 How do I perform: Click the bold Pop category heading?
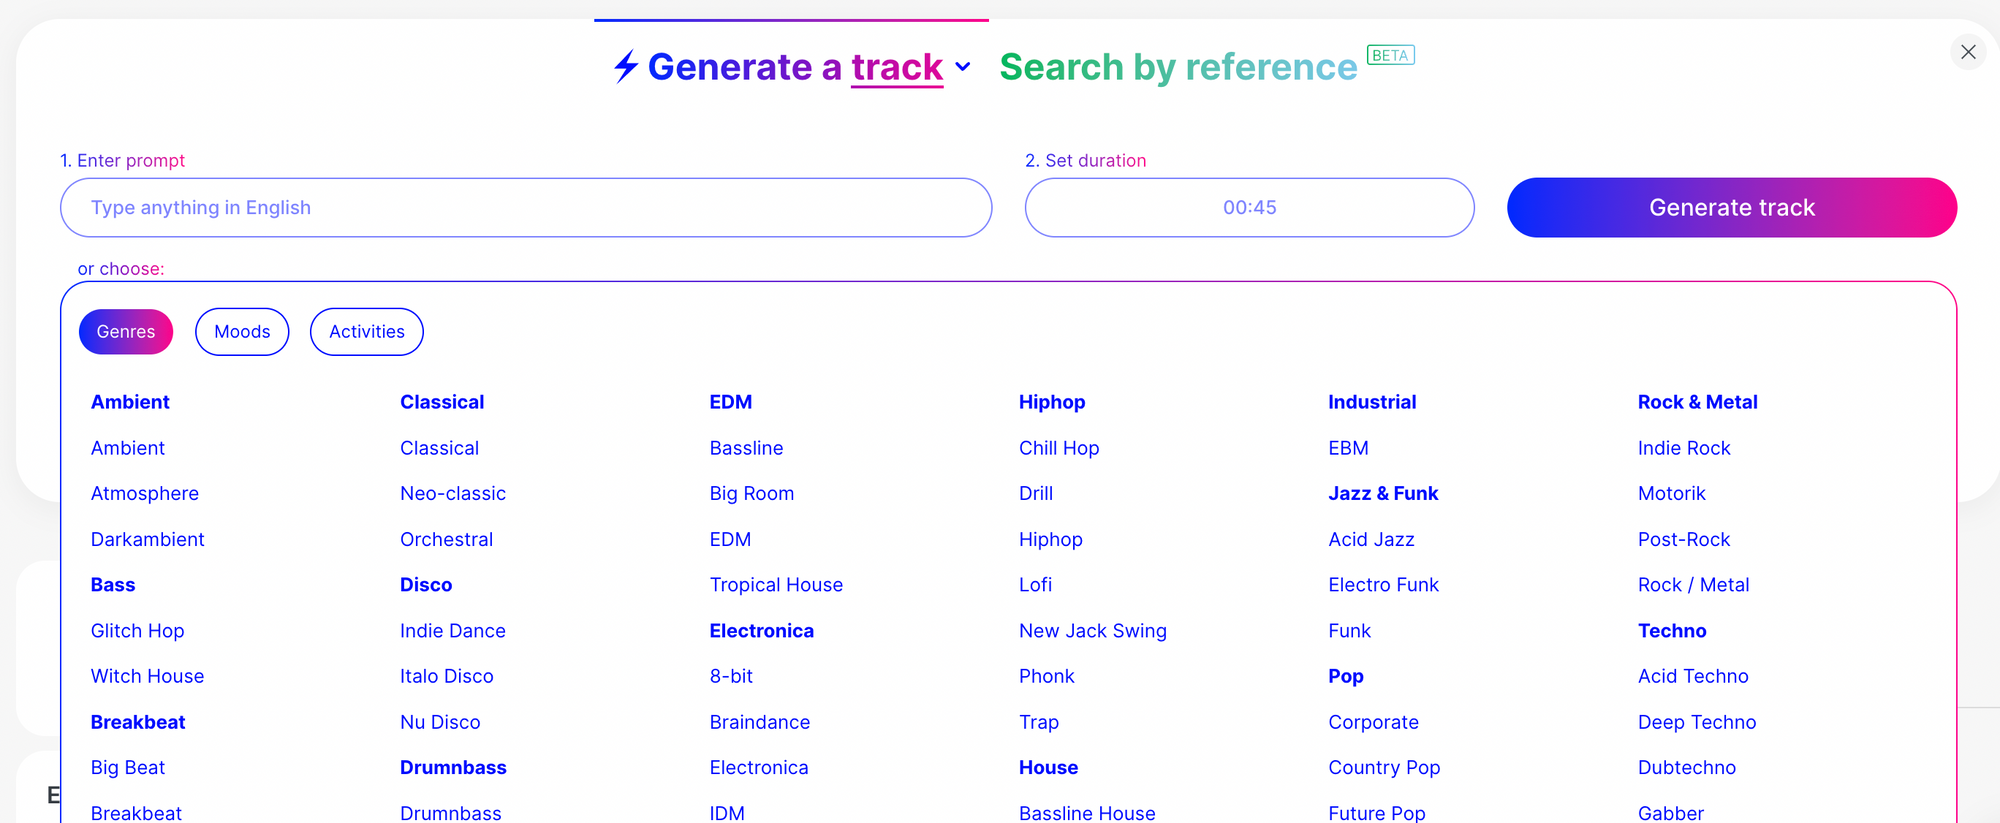[1346, 677]
